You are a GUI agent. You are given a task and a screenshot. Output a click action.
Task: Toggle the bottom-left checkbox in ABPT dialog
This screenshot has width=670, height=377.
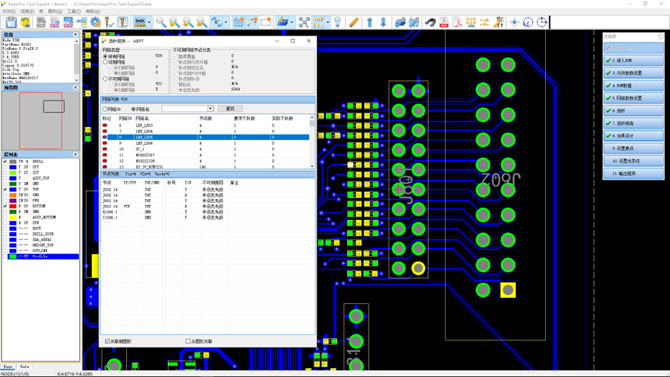coord(107,341)
